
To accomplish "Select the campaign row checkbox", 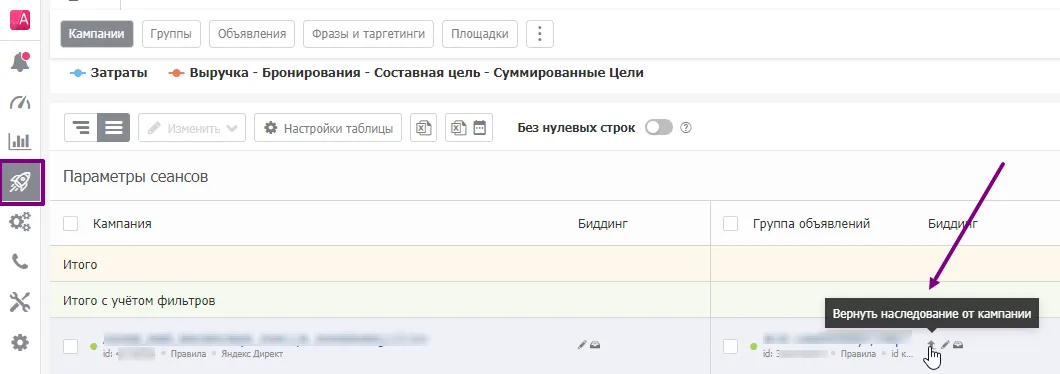I will point(70,346).
